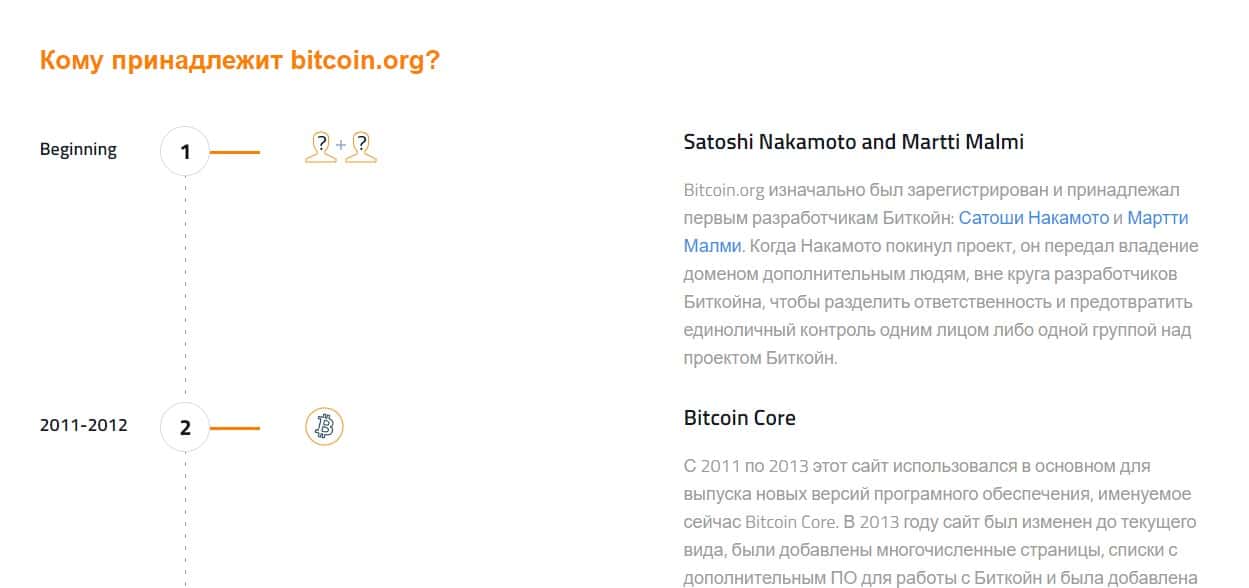Click the "Bitcoin Core" section heading
The height and width of the screenshot is (588, 1249).
739,417
